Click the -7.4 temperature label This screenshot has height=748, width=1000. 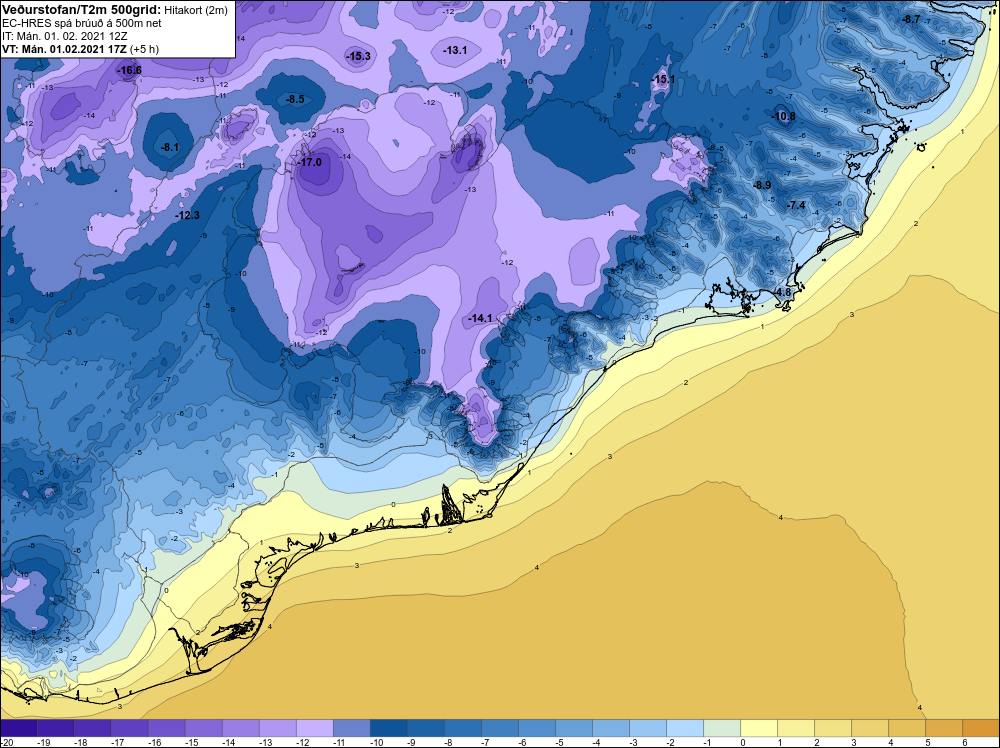796,205
